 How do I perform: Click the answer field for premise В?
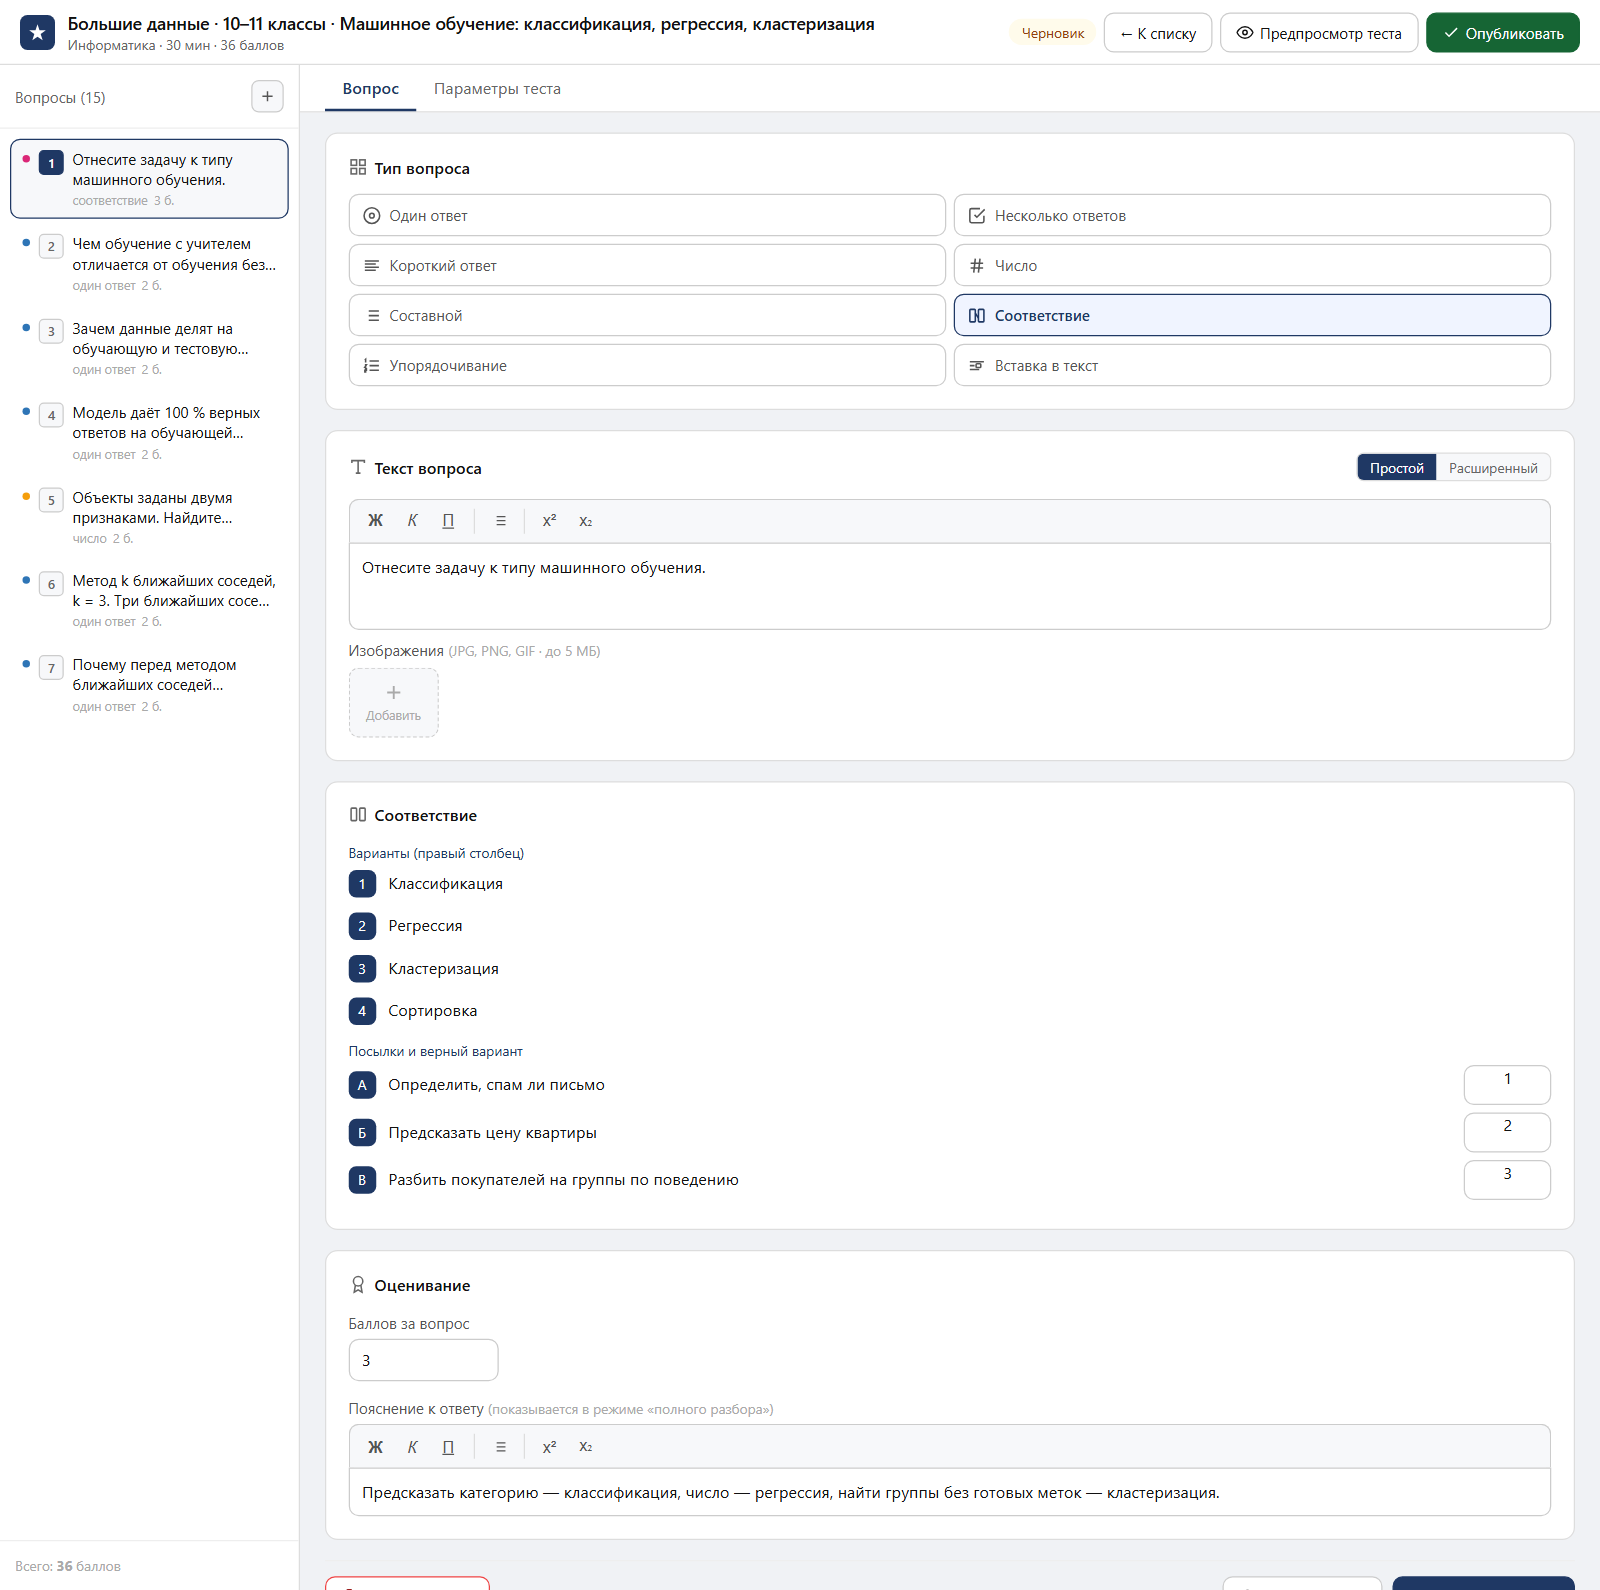pyautogui.click(x=1507, y=1180)
